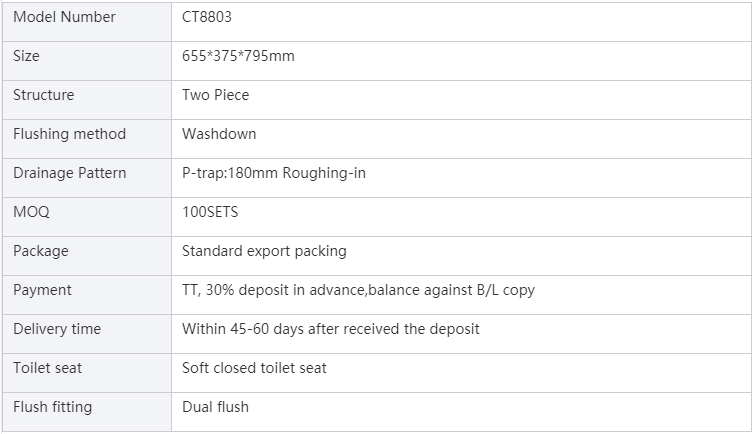Select the 100SETS value
The width and height of the screenshot is (752, 434).
(210, 212)
